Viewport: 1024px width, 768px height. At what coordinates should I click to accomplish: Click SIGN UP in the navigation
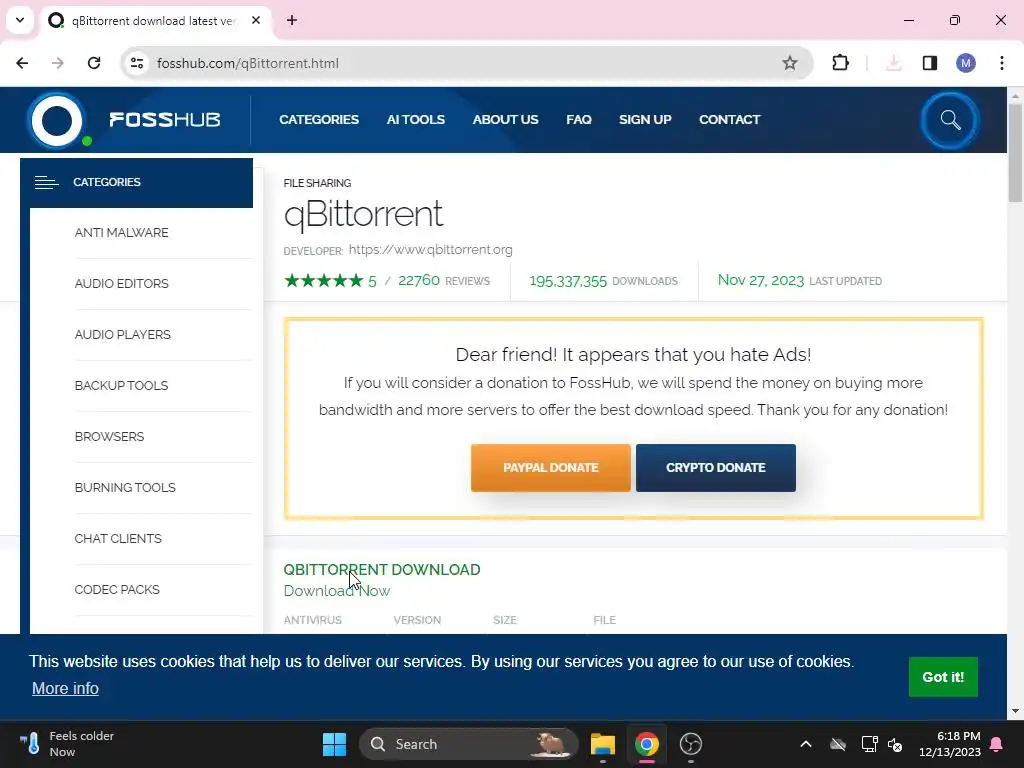(x=645, y=120)
